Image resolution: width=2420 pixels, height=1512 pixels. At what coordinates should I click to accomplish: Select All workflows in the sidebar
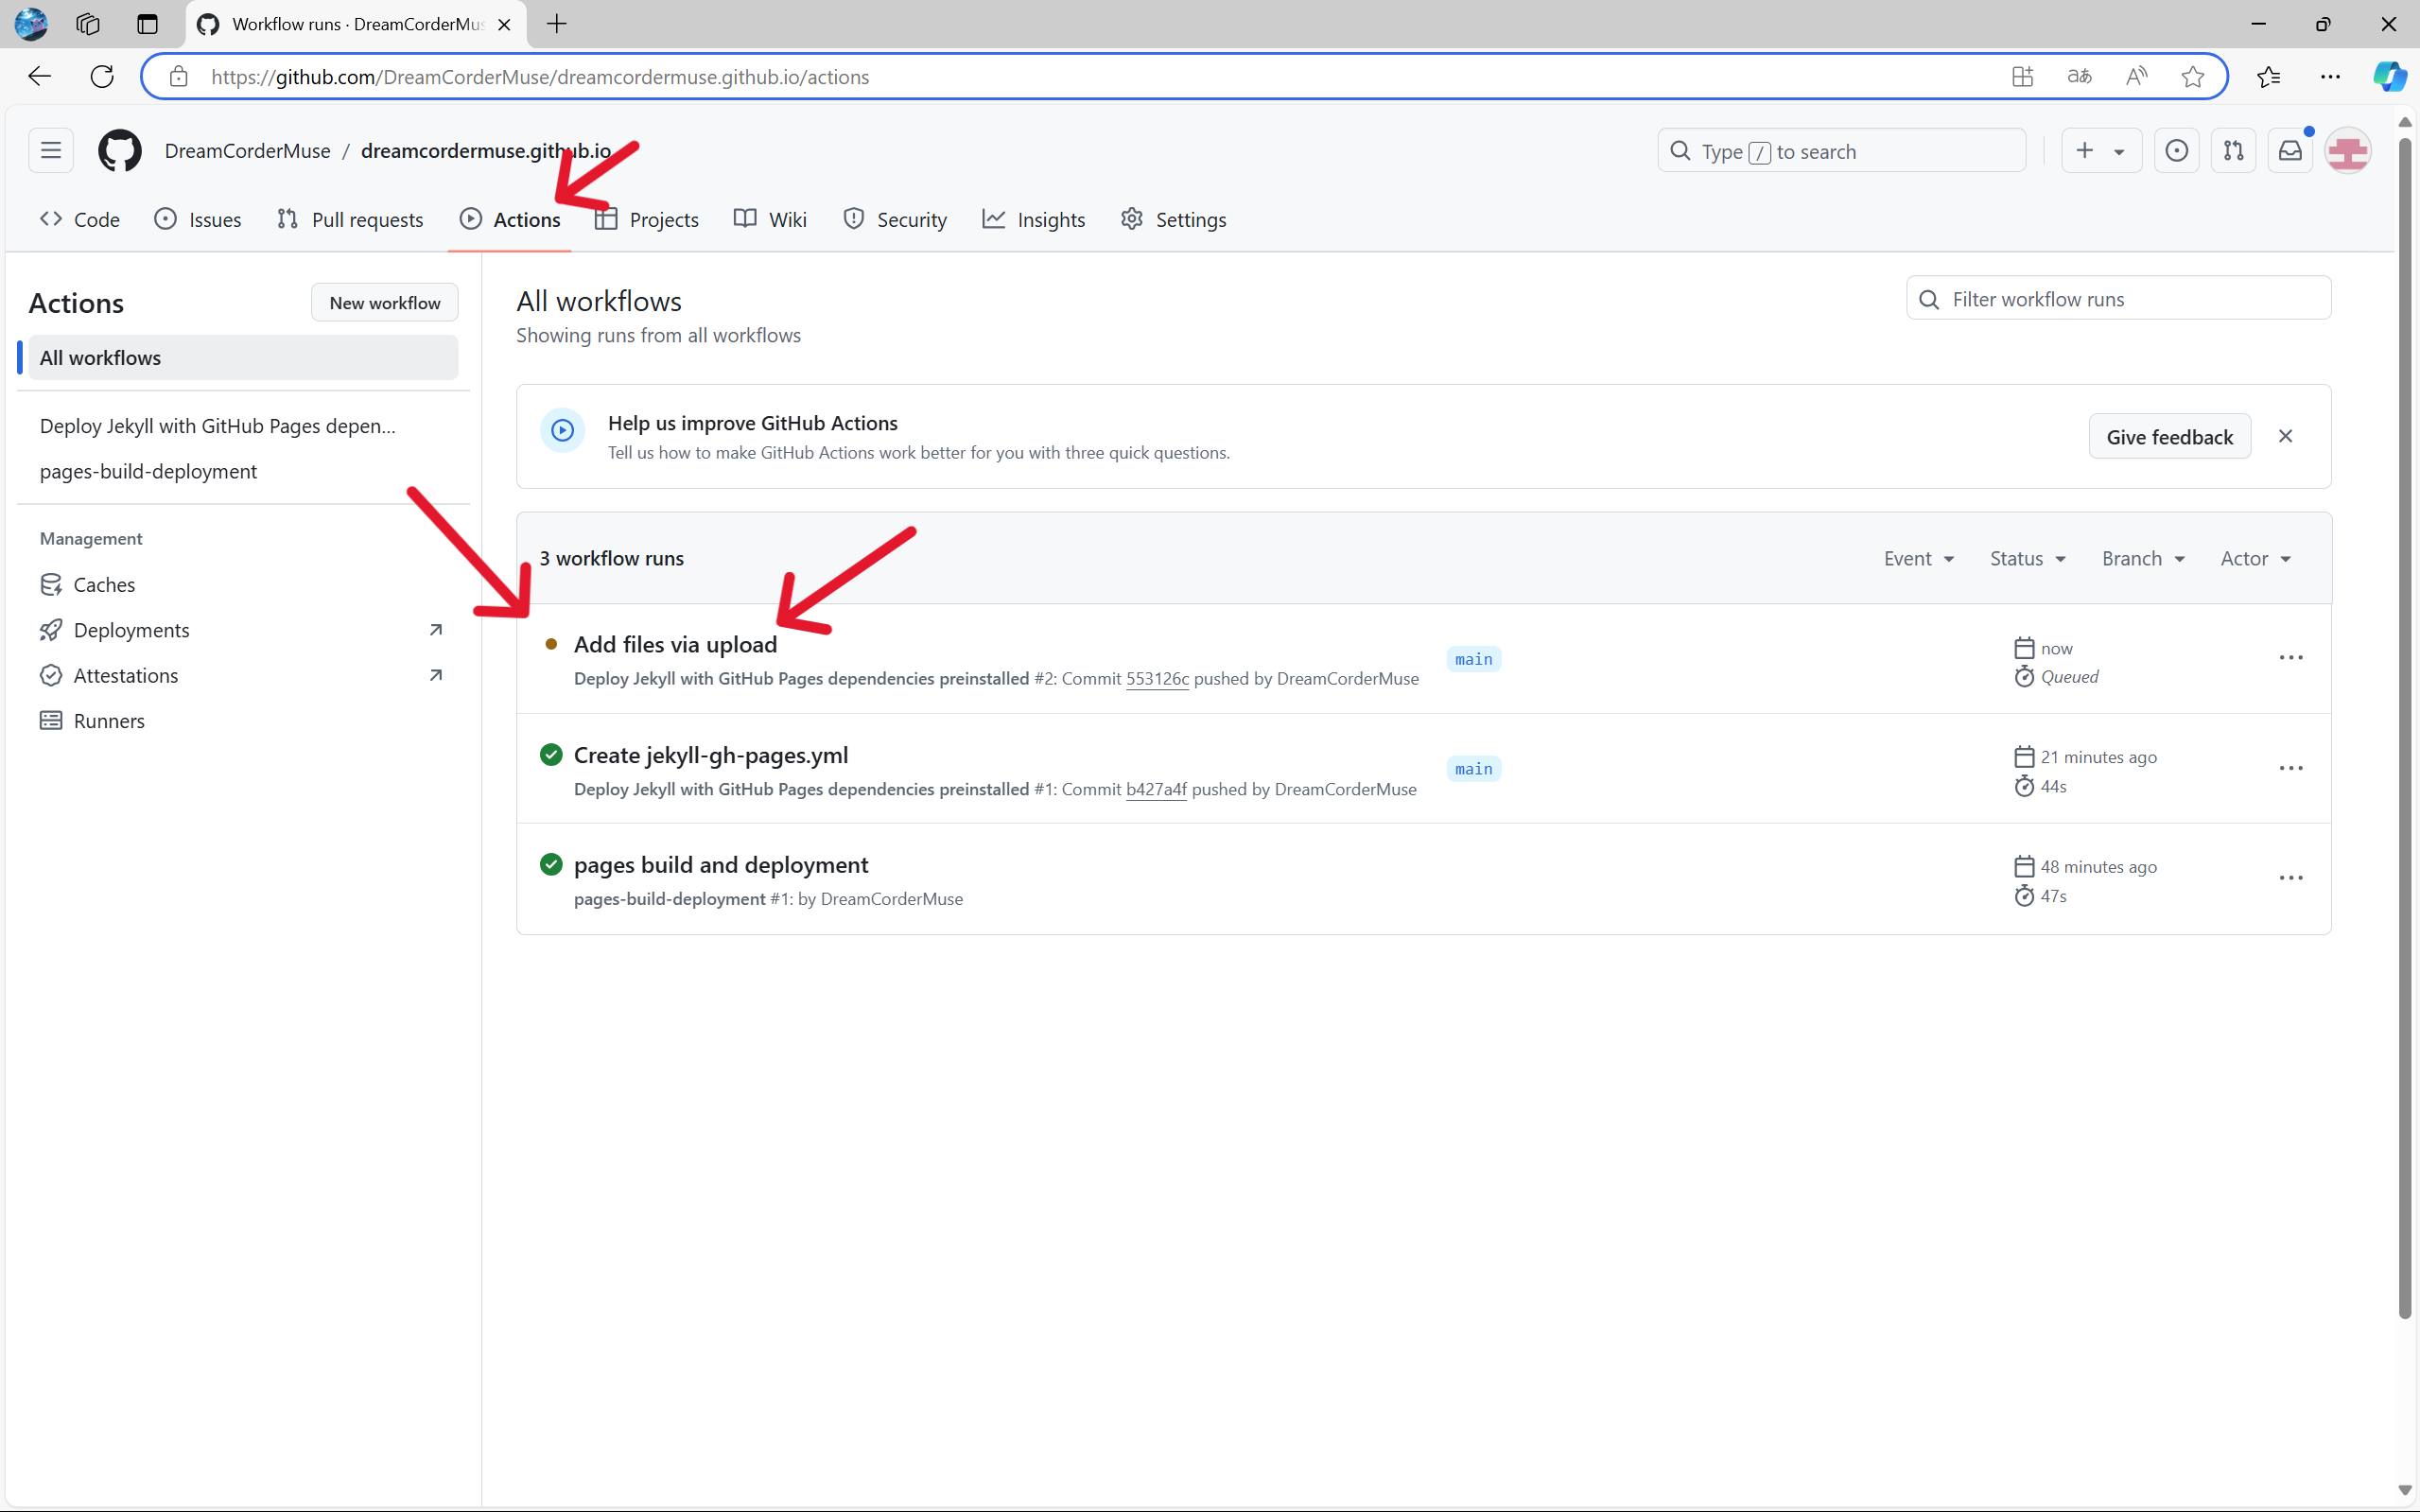(243, 357)
